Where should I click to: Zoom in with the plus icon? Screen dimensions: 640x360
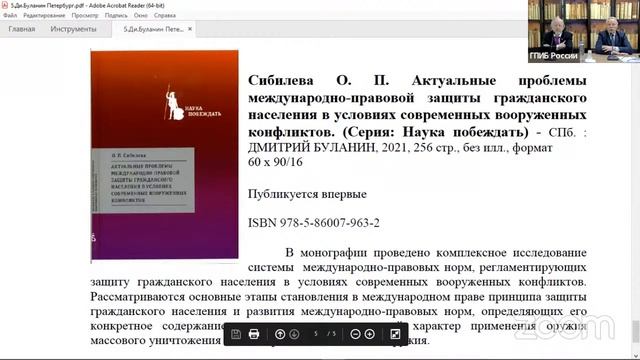pyautogui.click(x=370, y=334)
